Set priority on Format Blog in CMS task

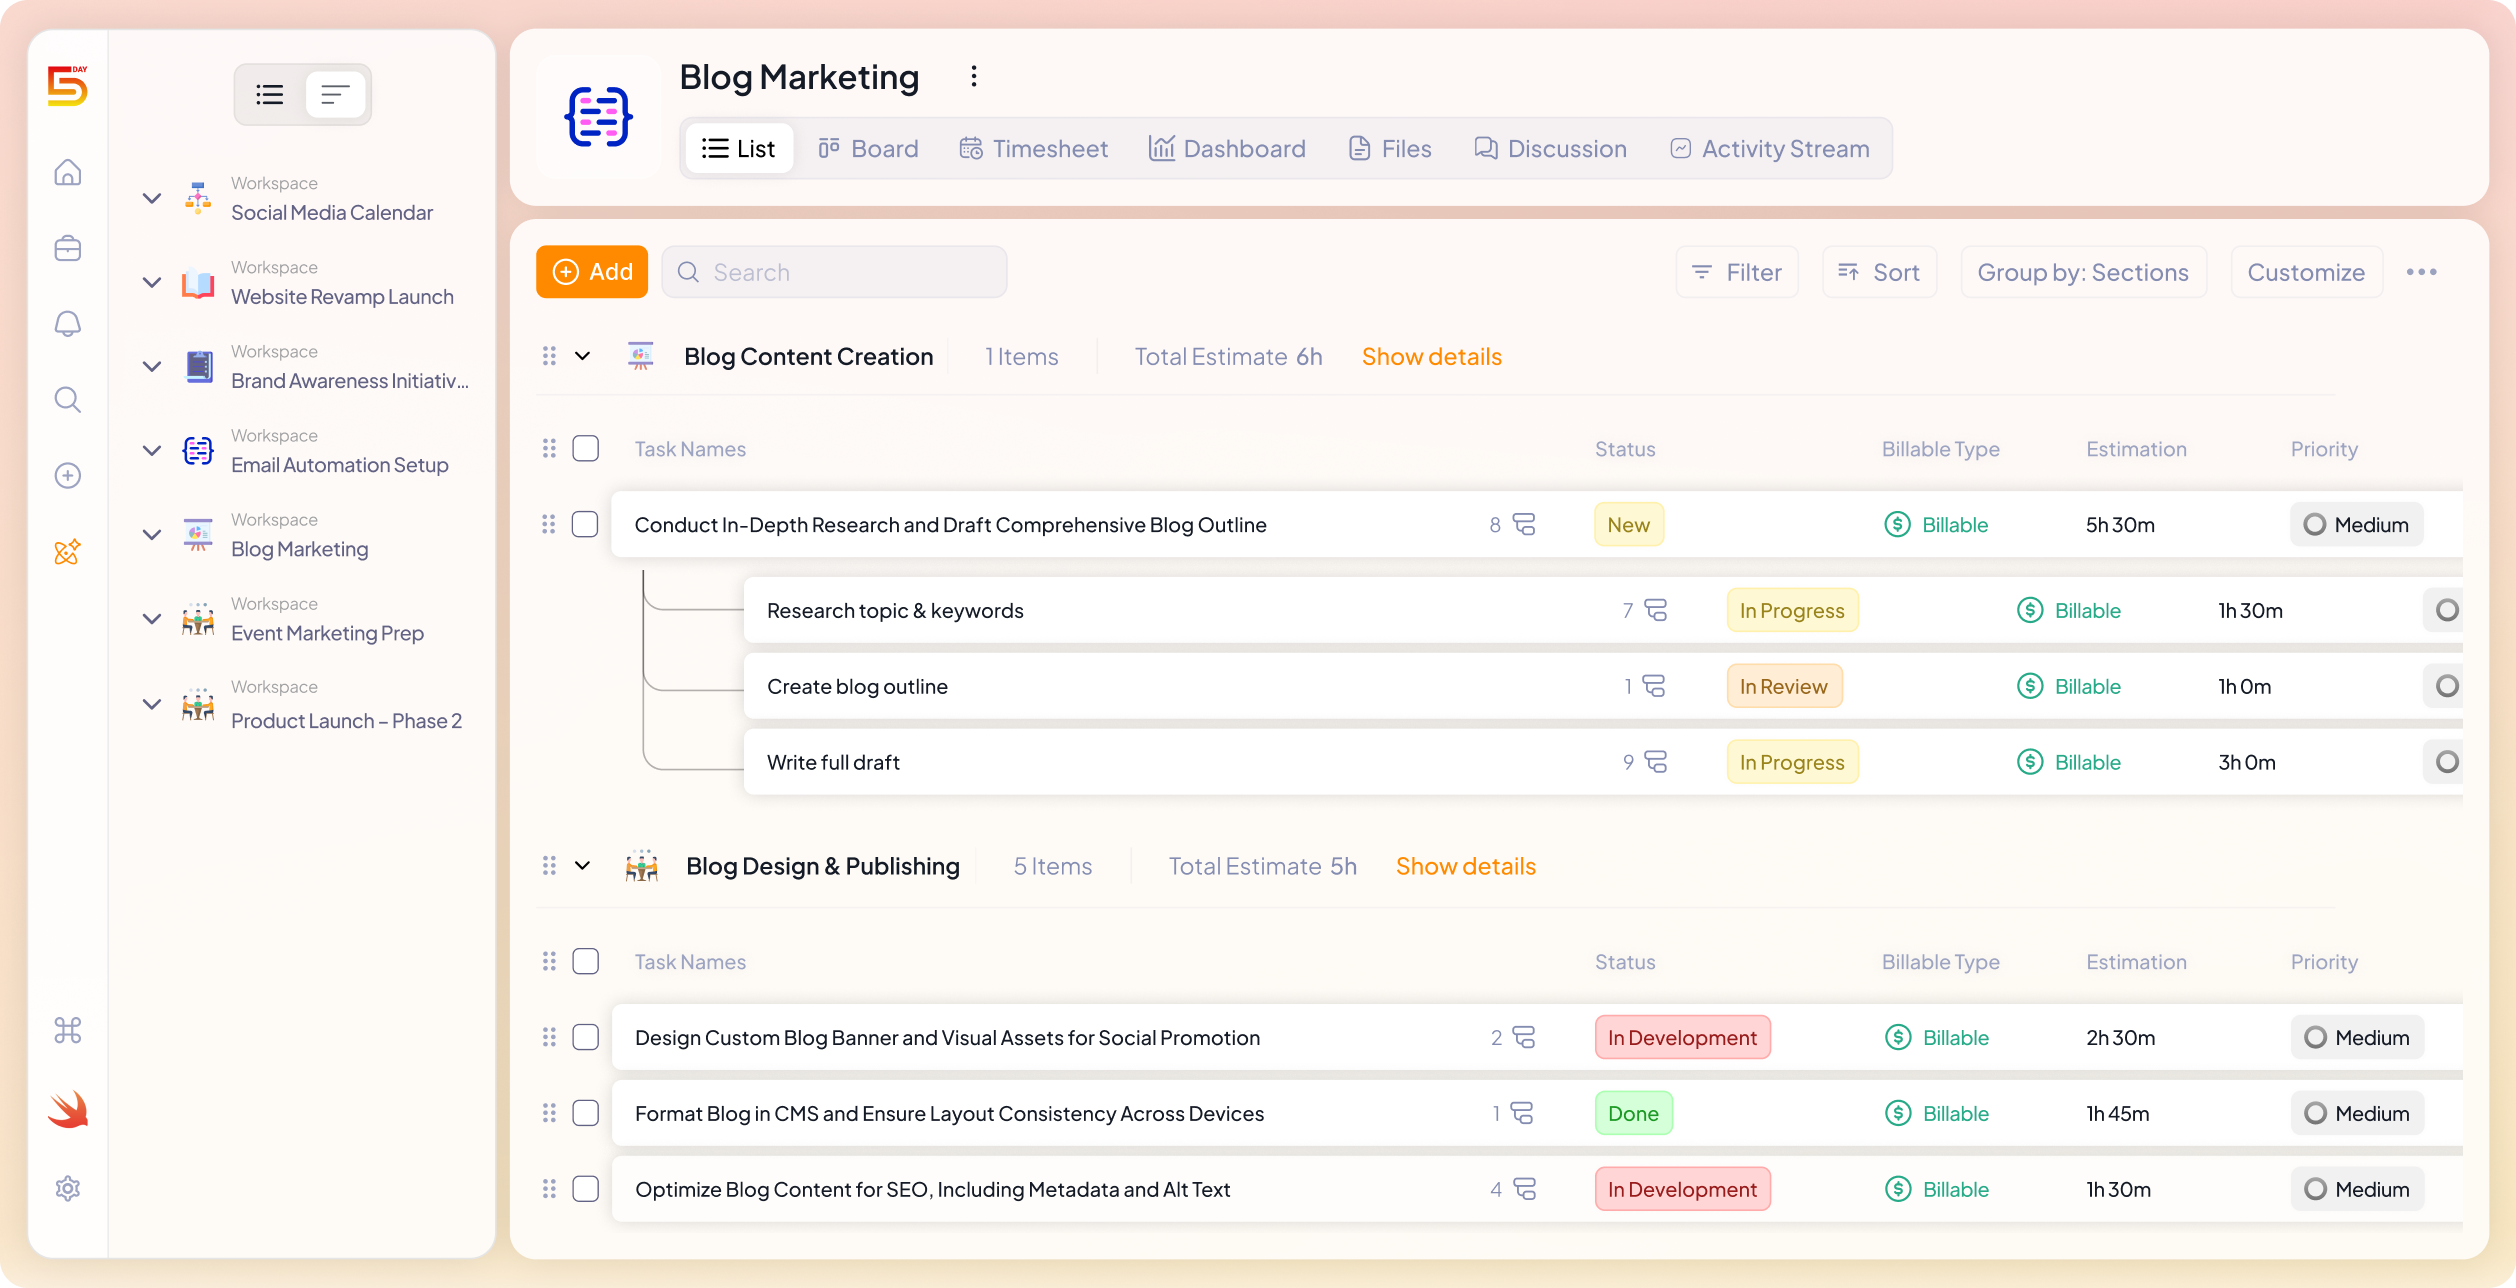(x=2357, y=1112)
